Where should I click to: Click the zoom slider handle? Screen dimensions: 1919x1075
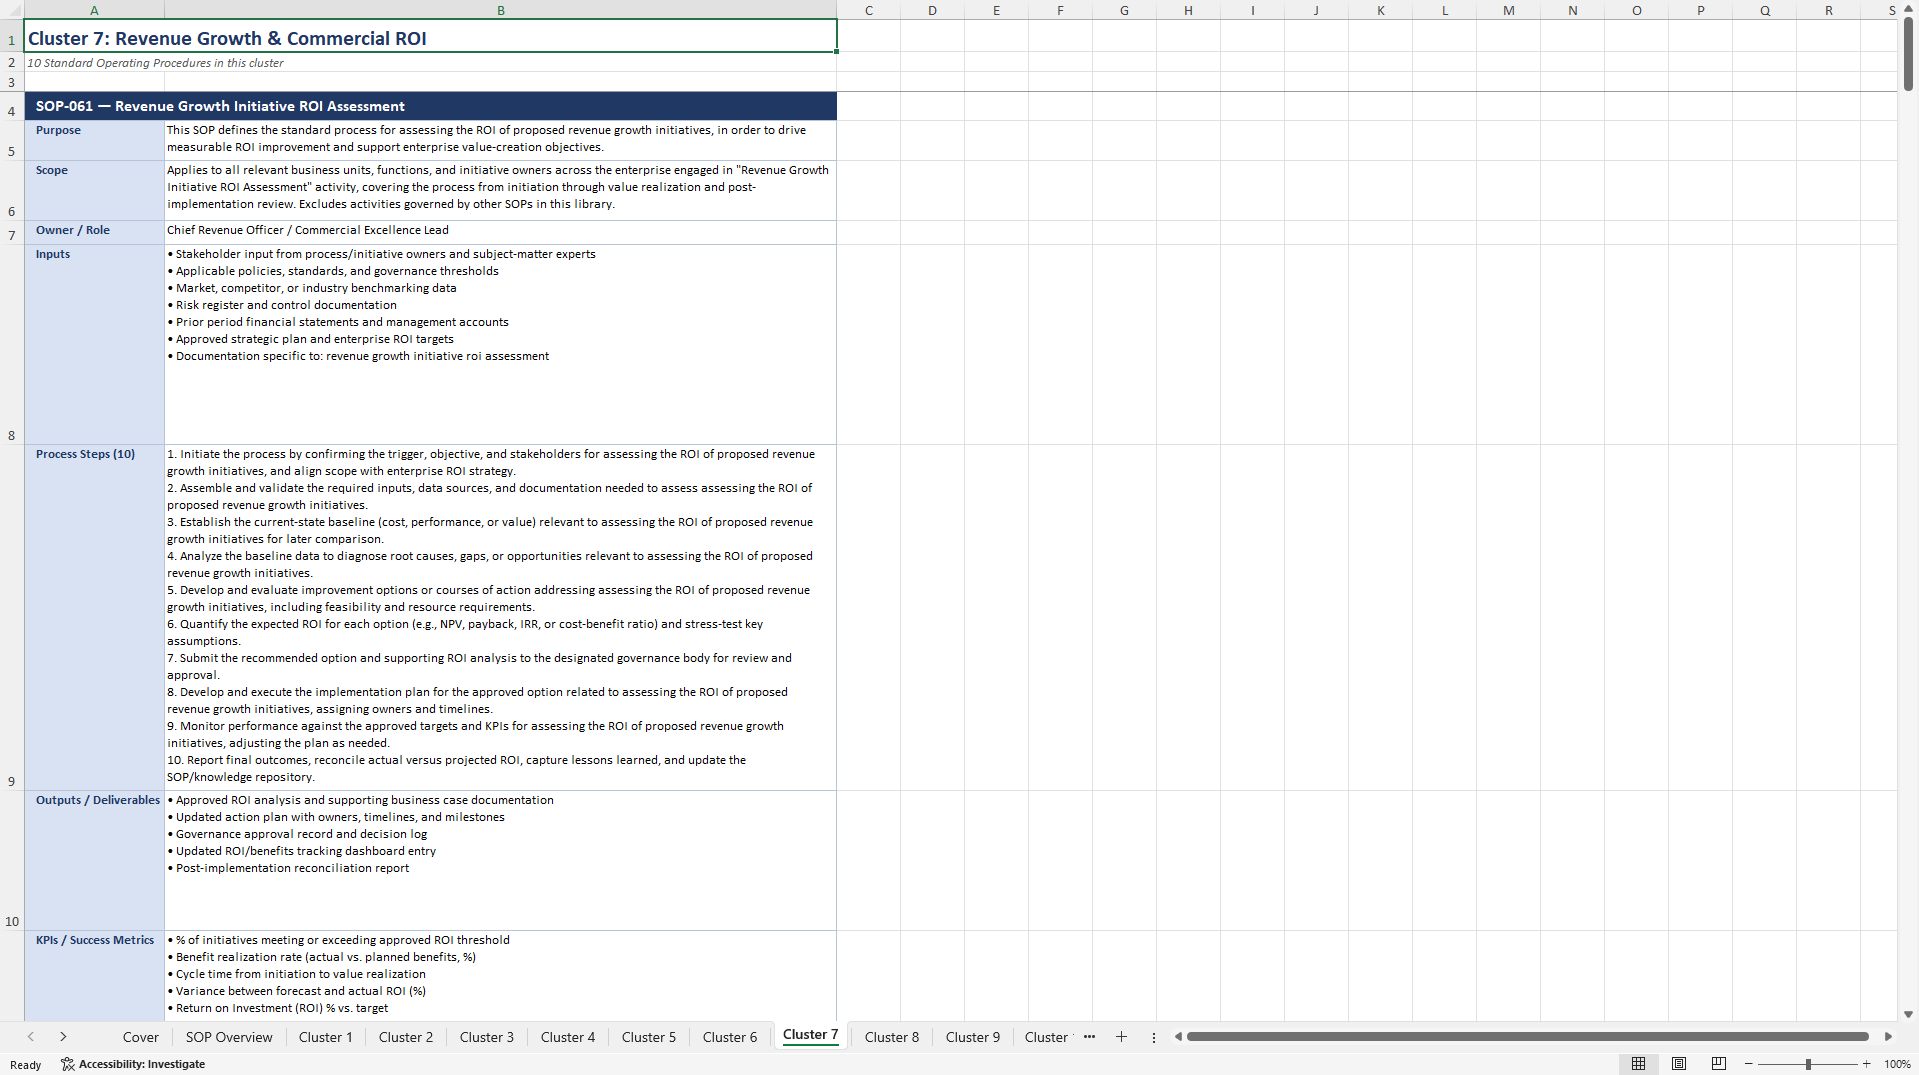(1808, 1064)
